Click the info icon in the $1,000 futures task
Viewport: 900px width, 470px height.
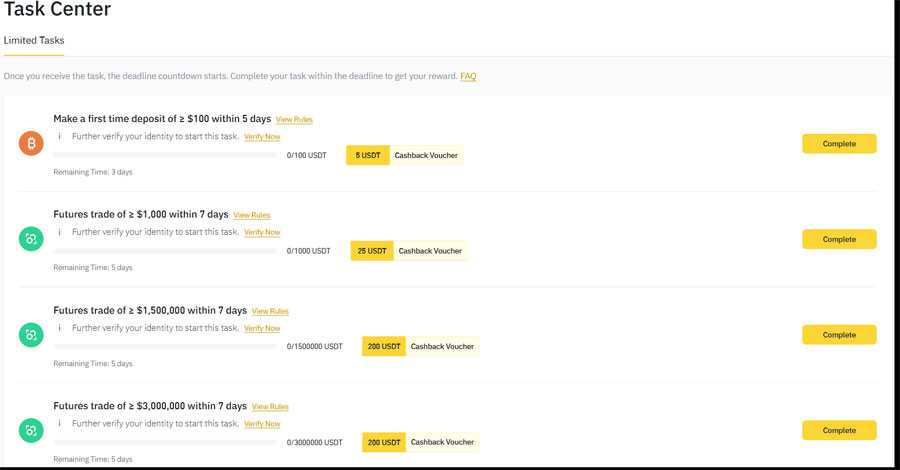pyautogui.click(x=59, y=231)
